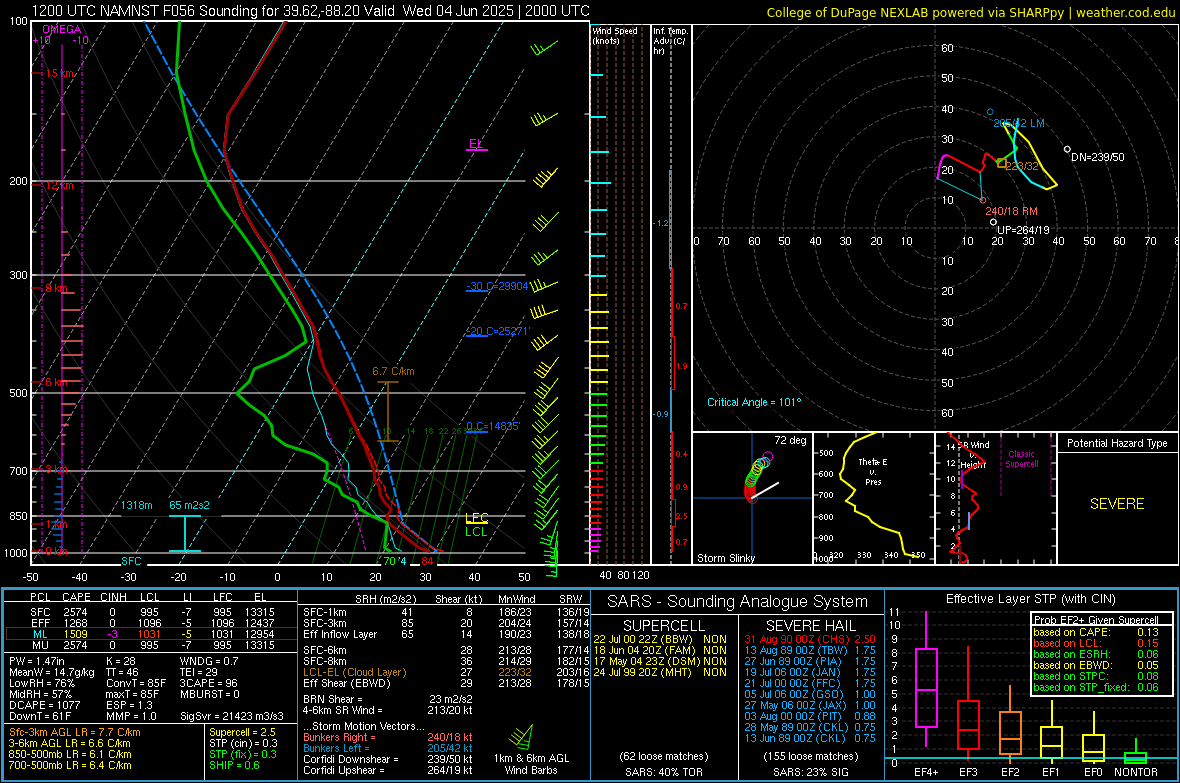Viewport: 1180px width, 783px height.
Task: Click the 65 m2s2 helicity label
Action: [189, 505]
